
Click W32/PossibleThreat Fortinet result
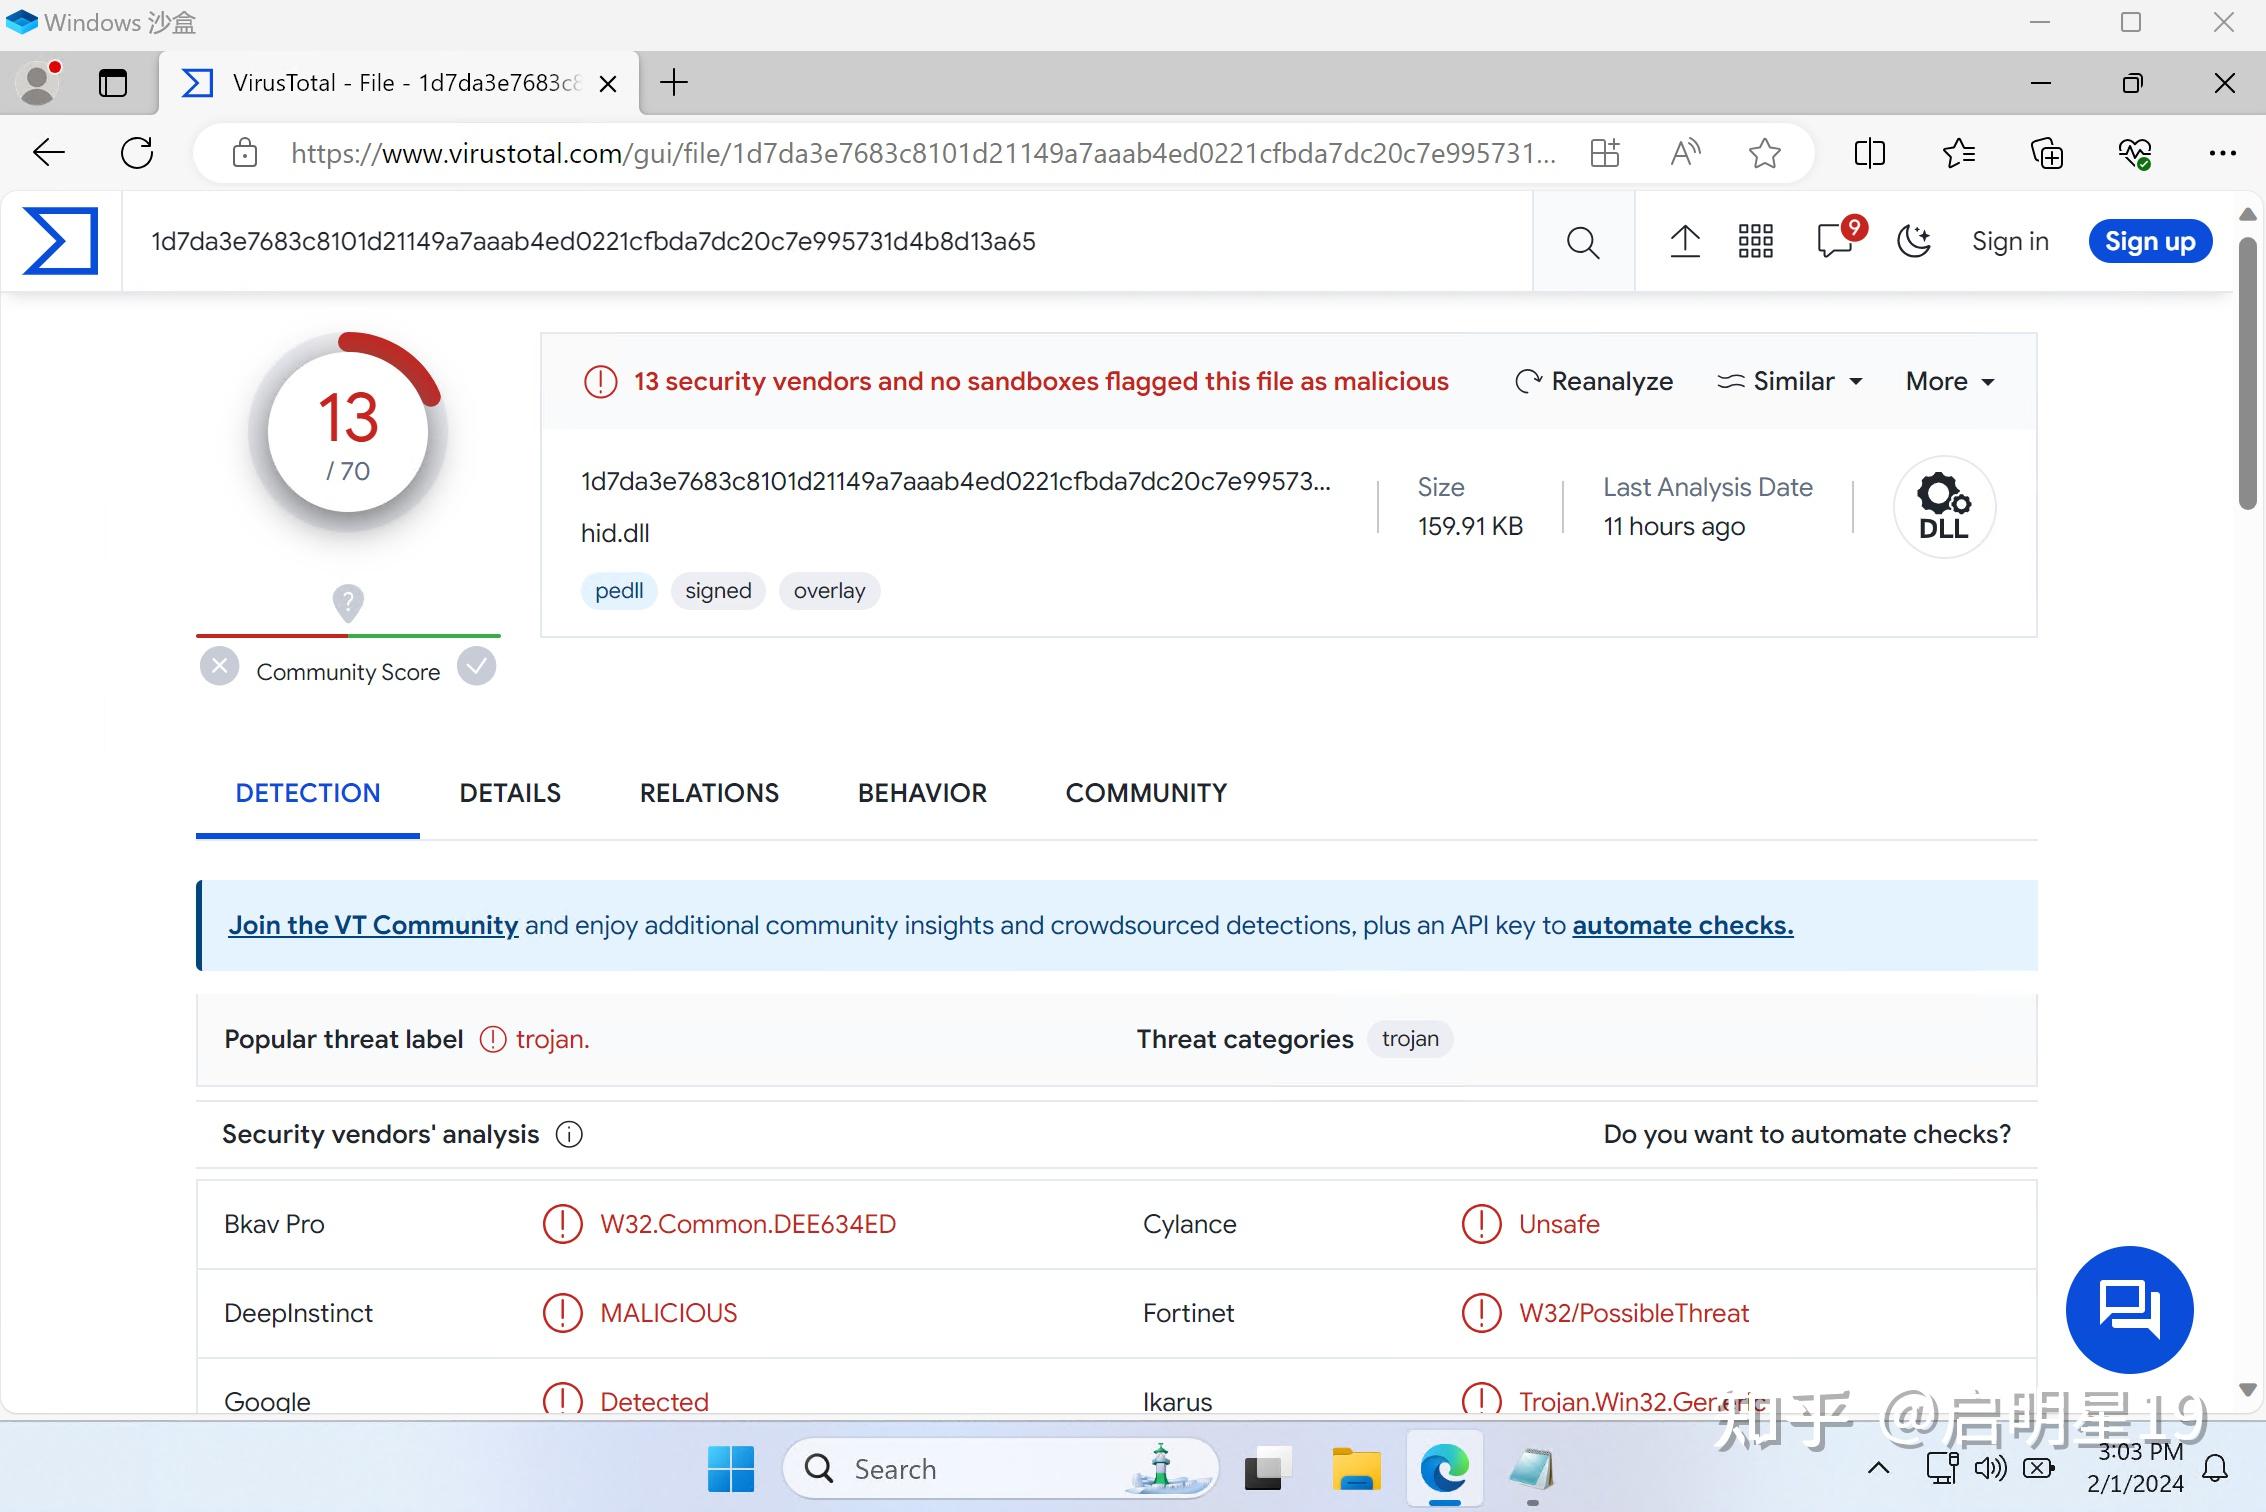point(1634,1313)
